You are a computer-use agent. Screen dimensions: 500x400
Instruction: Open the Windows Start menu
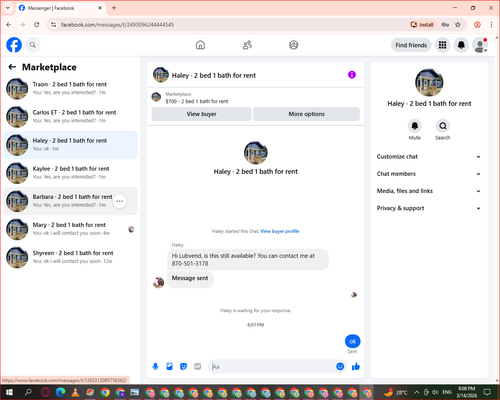9,392
